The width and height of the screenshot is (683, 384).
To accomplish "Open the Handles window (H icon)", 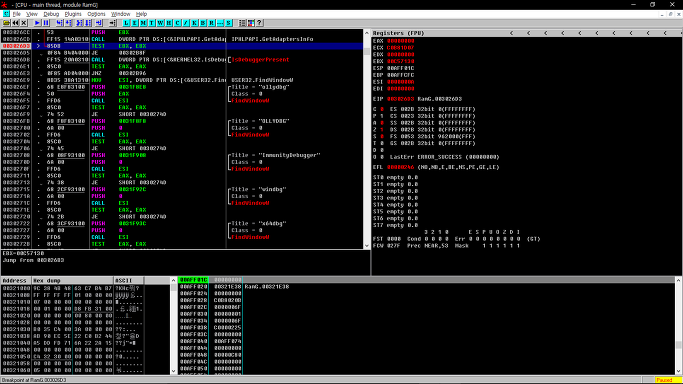I will pos(169,23).
